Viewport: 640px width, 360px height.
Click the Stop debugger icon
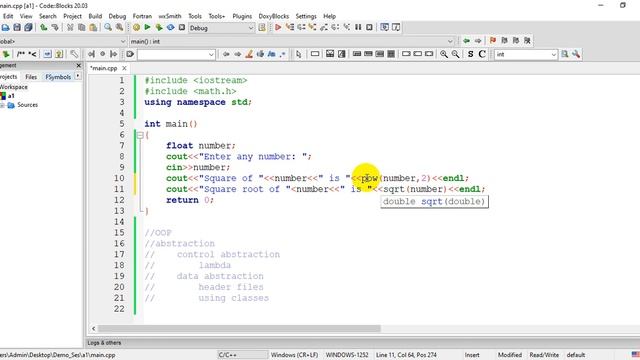point(369,27)
